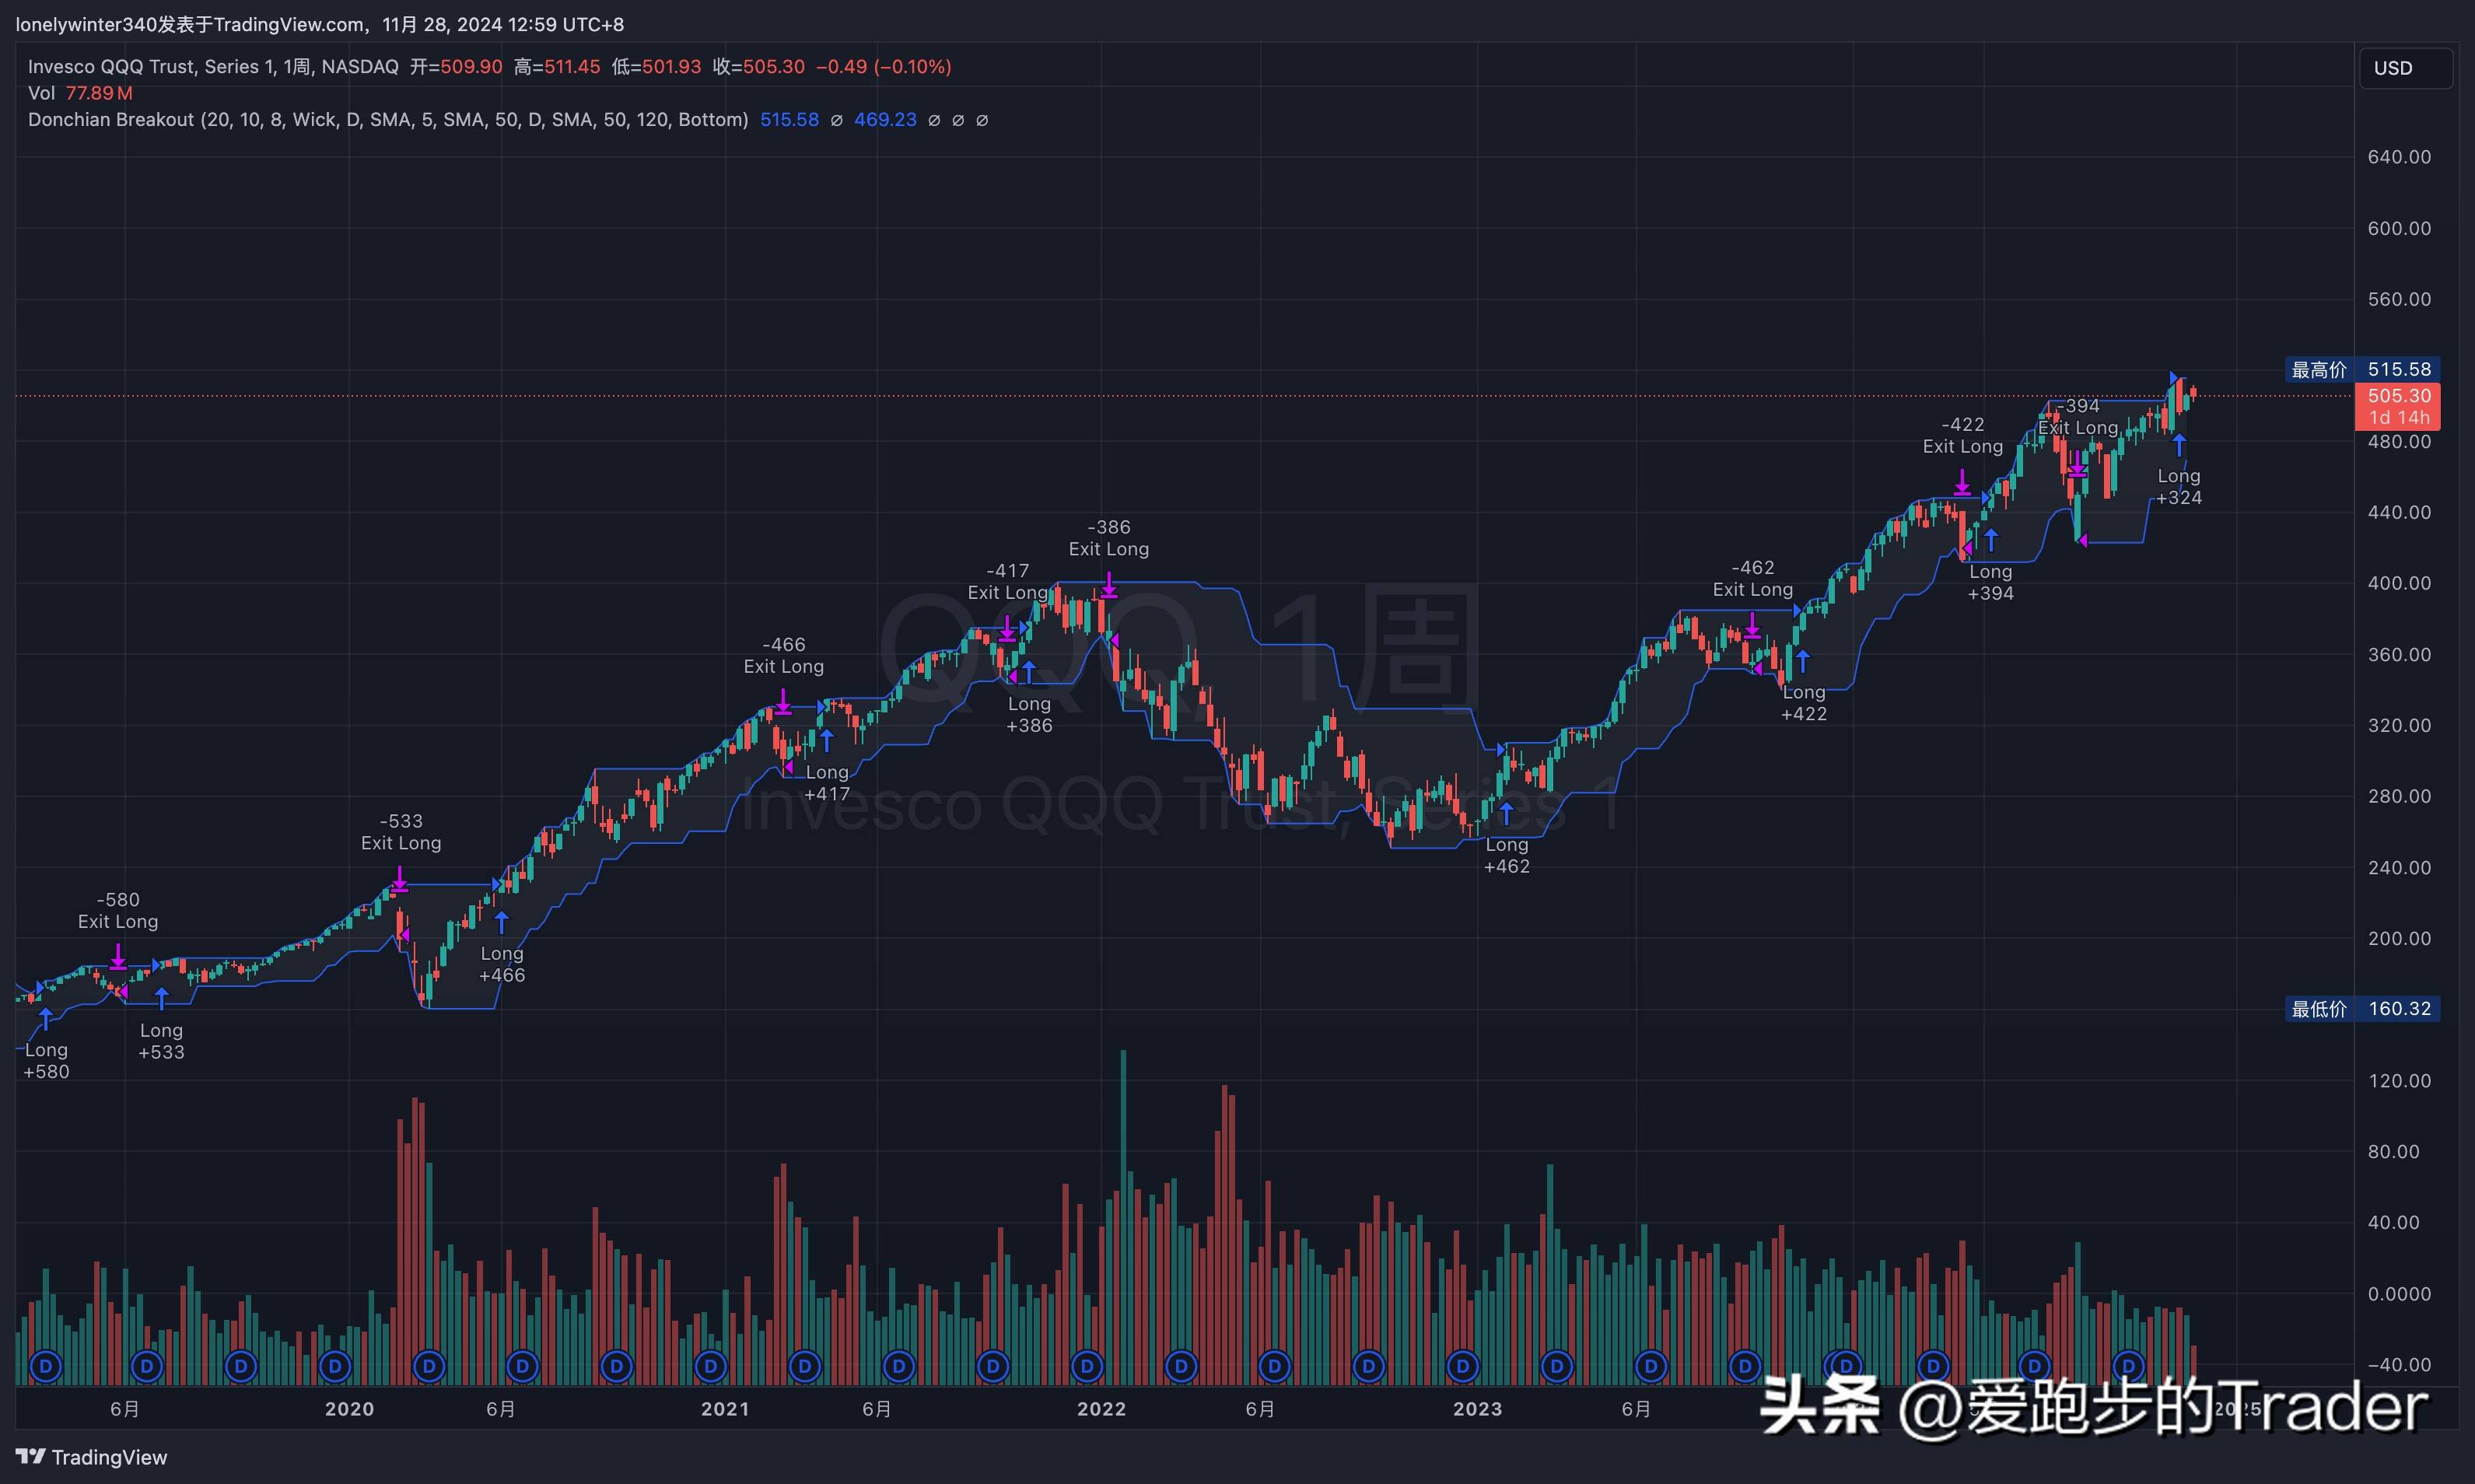
Task: Click the blue entry arrow above Long +417
Action: [x=827, y=740]
